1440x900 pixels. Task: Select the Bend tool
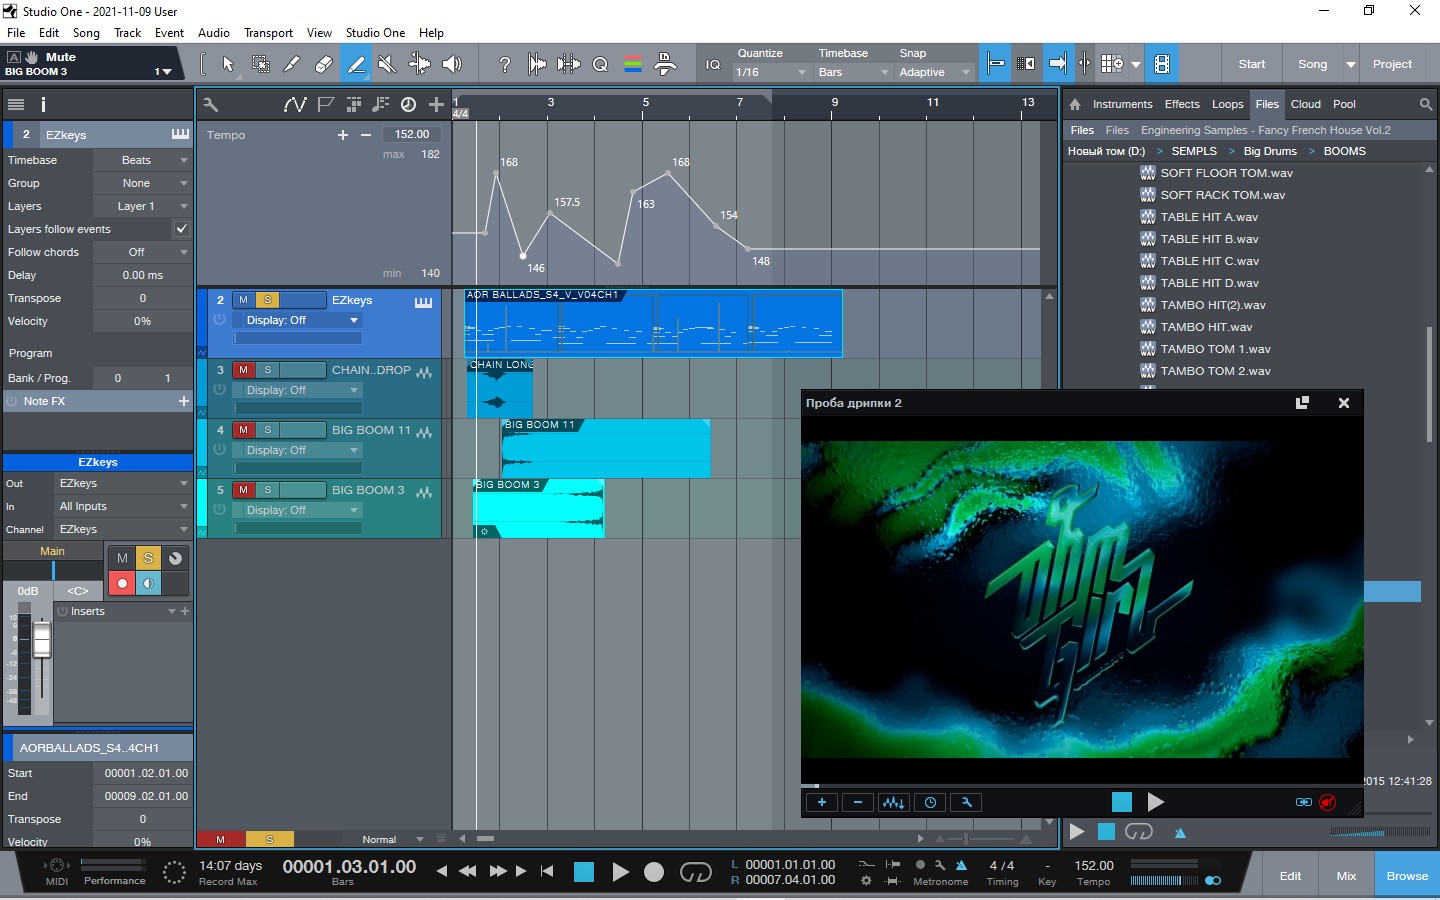click(x=420, y=65)
